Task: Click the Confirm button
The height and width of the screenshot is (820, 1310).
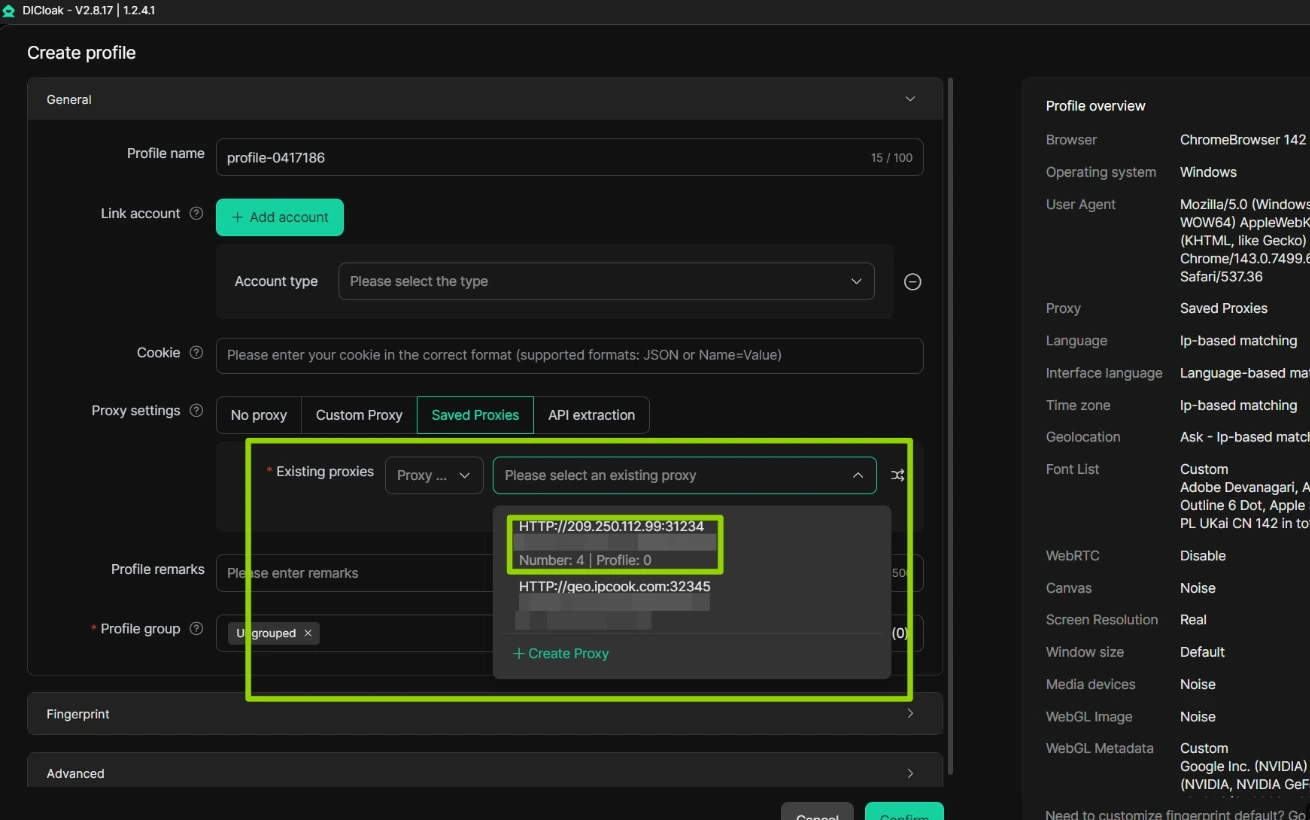Action: click(x=903, y=813)
